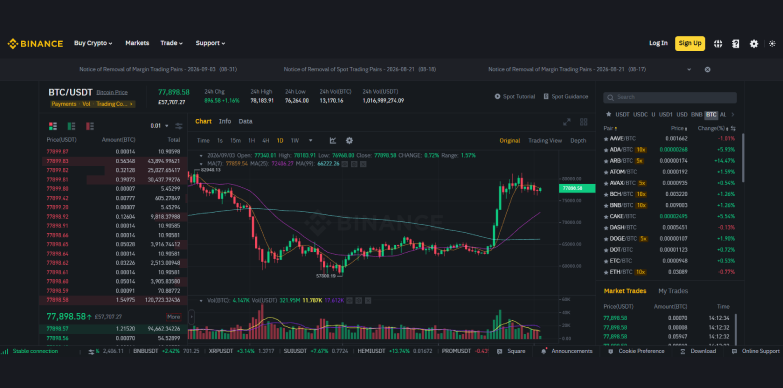Sort pairs list by Price

[x=679, y=128]
